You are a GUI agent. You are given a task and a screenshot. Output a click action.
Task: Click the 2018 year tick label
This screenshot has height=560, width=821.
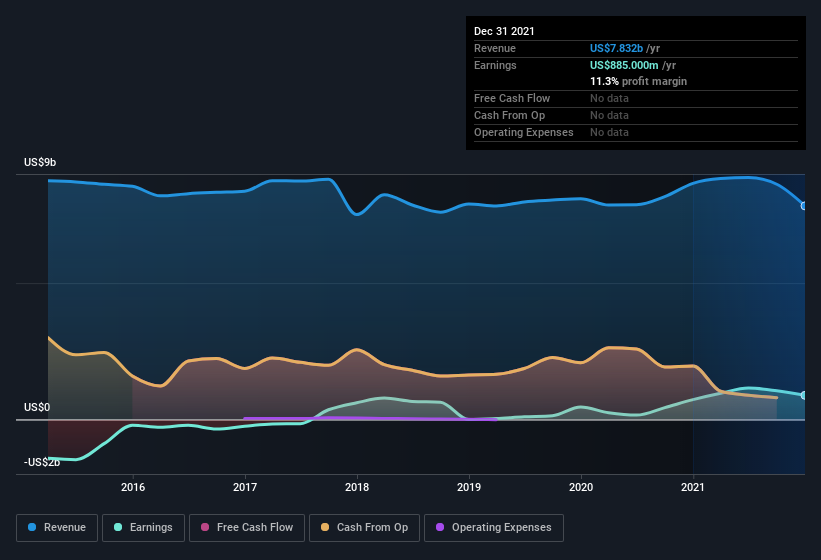357,487
